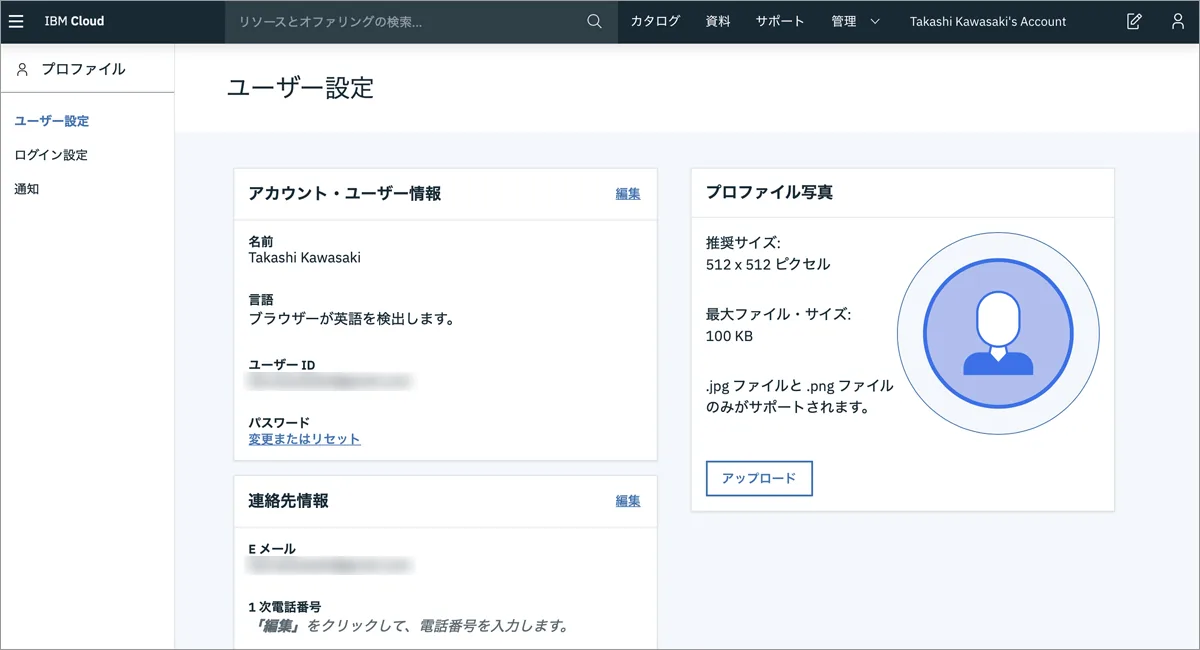The image size is (1200, 650).
Task: Click the text ブラウザーが英語を検出します。
Action: [x=352, y=320]
